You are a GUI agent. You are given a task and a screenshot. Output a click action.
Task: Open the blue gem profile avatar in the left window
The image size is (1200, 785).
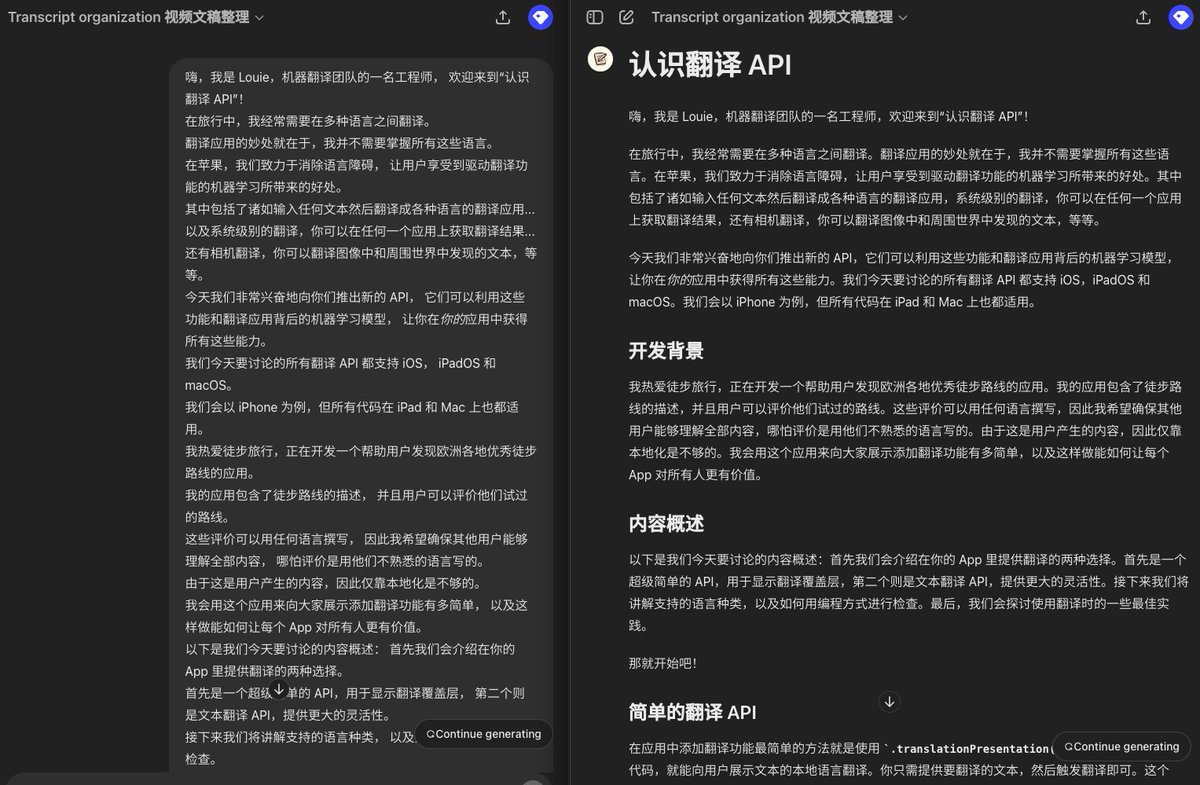541,17
